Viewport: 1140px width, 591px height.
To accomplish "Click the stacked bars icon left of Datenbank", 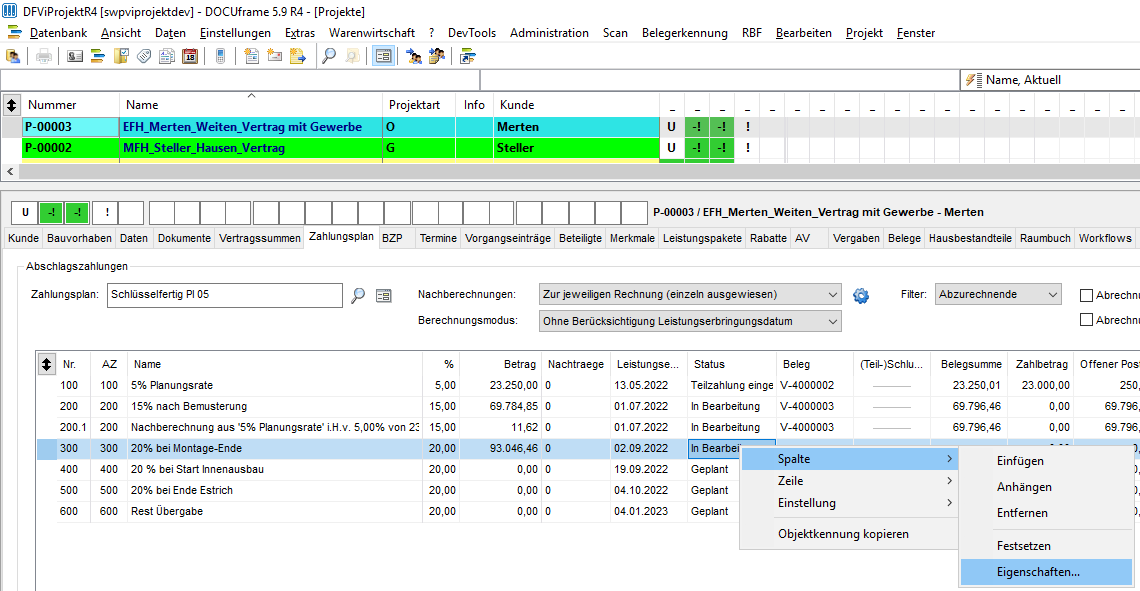I will pyautogui.click(x=15, y=33).
